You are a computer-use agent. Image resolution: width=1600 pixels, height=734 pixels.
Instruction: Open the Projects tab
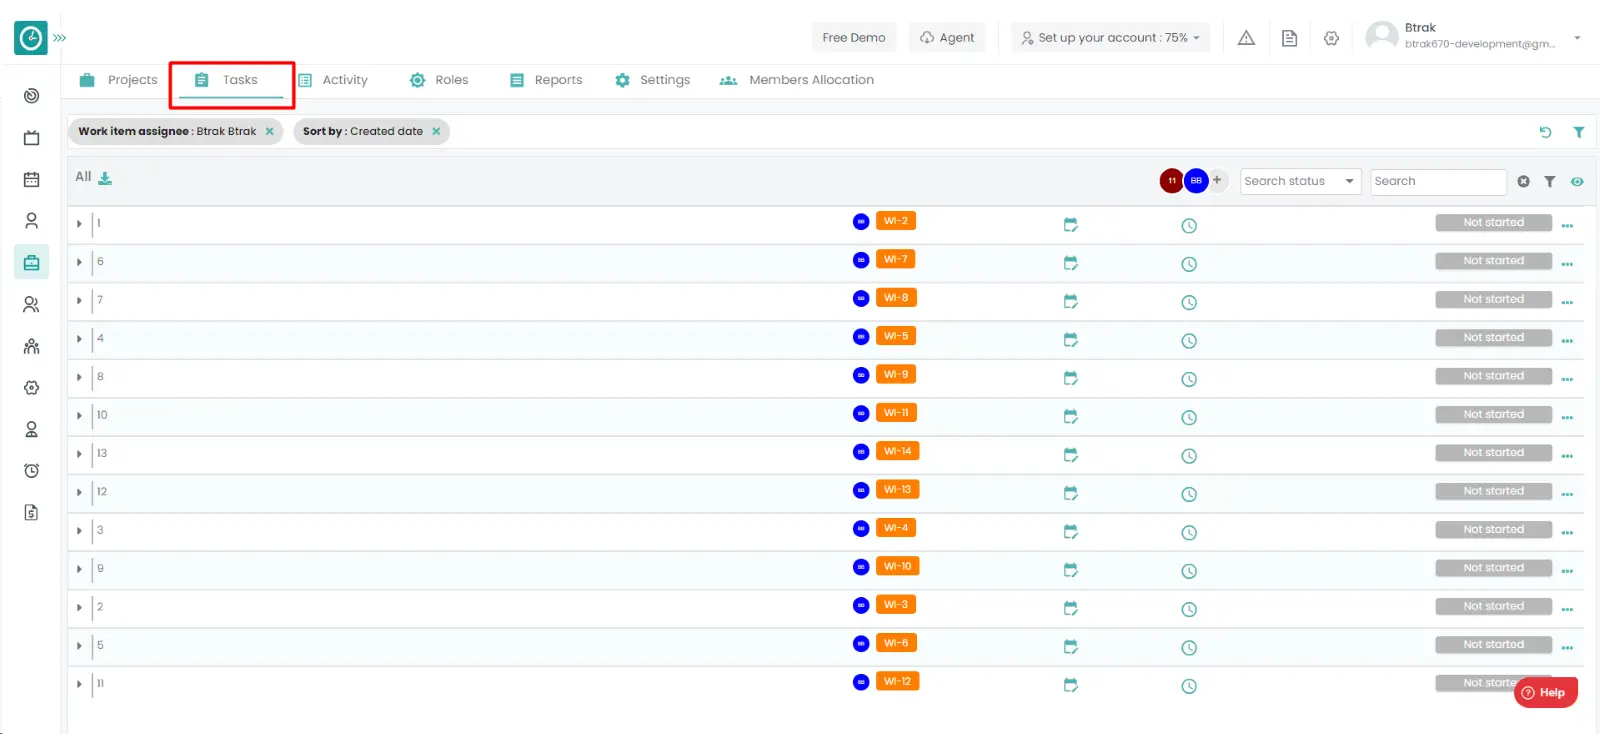coord(118,80)
